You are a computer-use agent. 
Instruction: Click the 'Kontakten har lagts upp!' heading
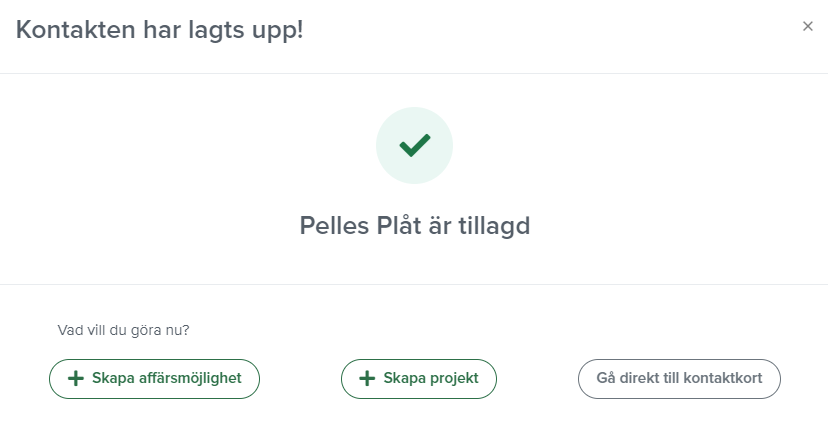[160, 30]
